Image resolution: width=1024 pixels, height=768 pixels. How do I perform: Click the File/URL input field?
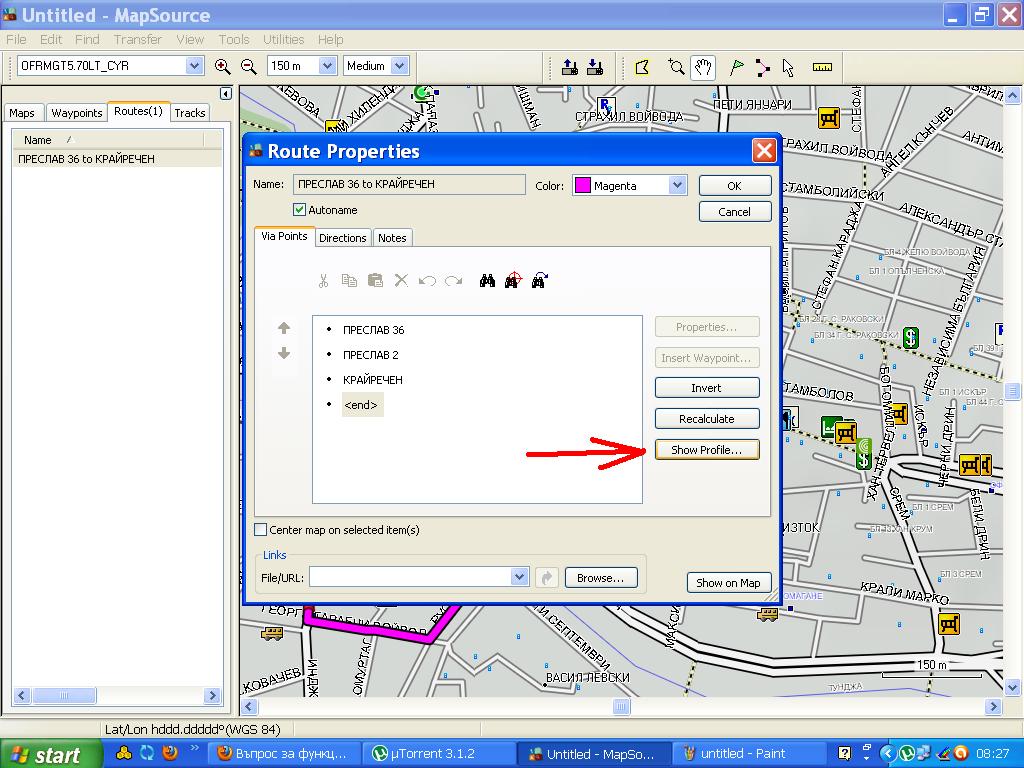pos(410,577)
